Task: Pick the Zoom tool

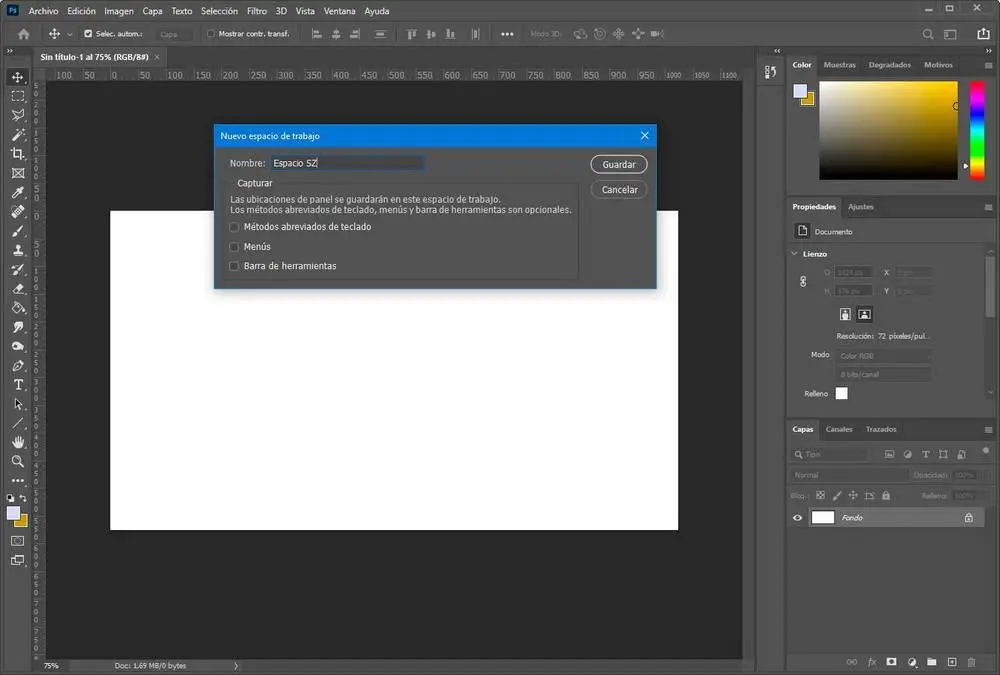Action: point(18,461)
